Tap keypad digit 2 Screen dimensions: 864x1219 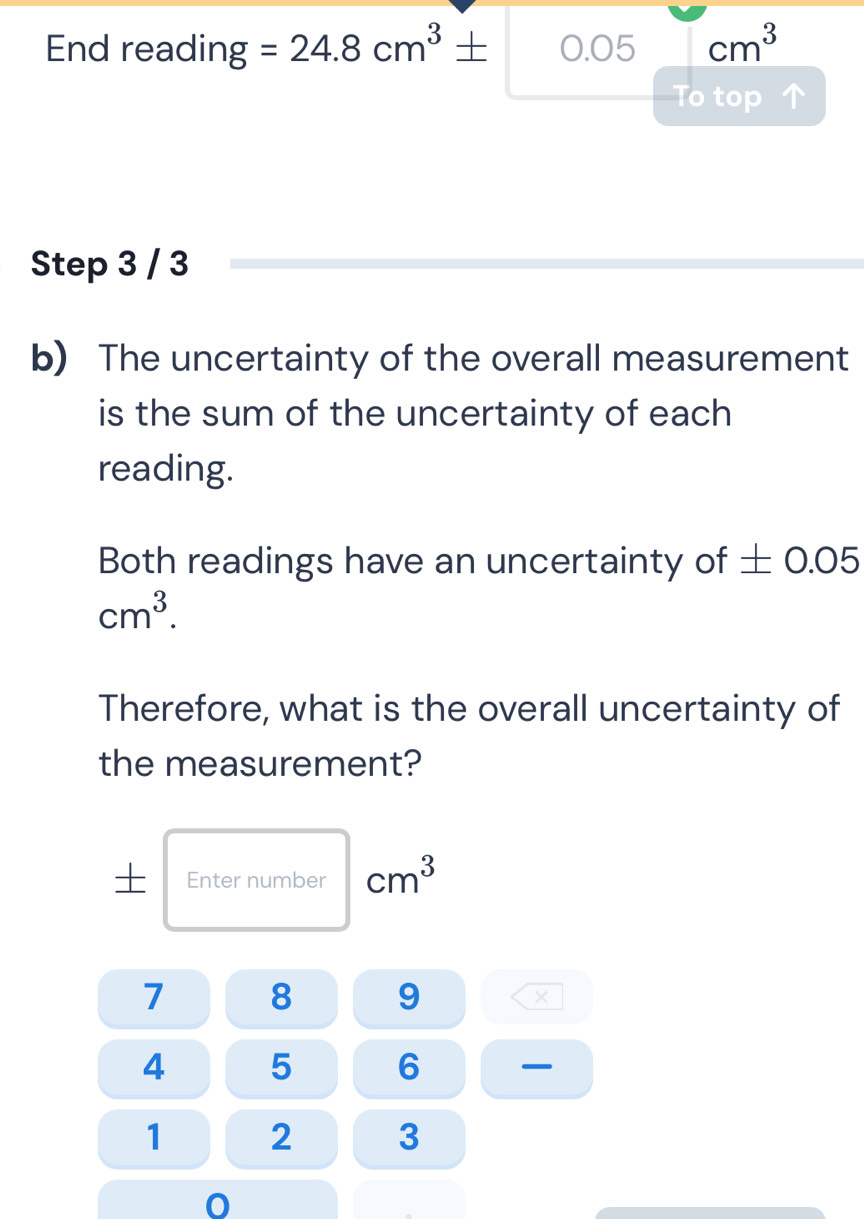281,1137
